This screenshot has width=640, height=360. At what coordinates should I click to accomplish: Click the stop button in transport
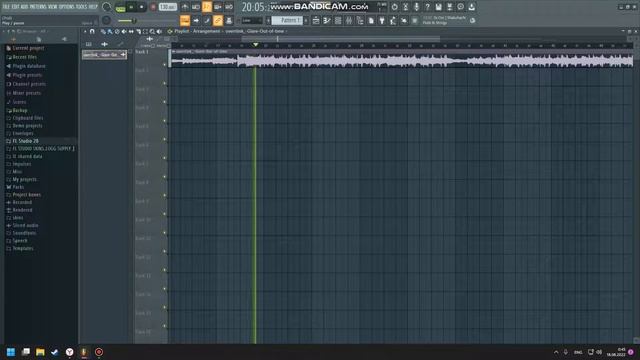pos(142,7)
